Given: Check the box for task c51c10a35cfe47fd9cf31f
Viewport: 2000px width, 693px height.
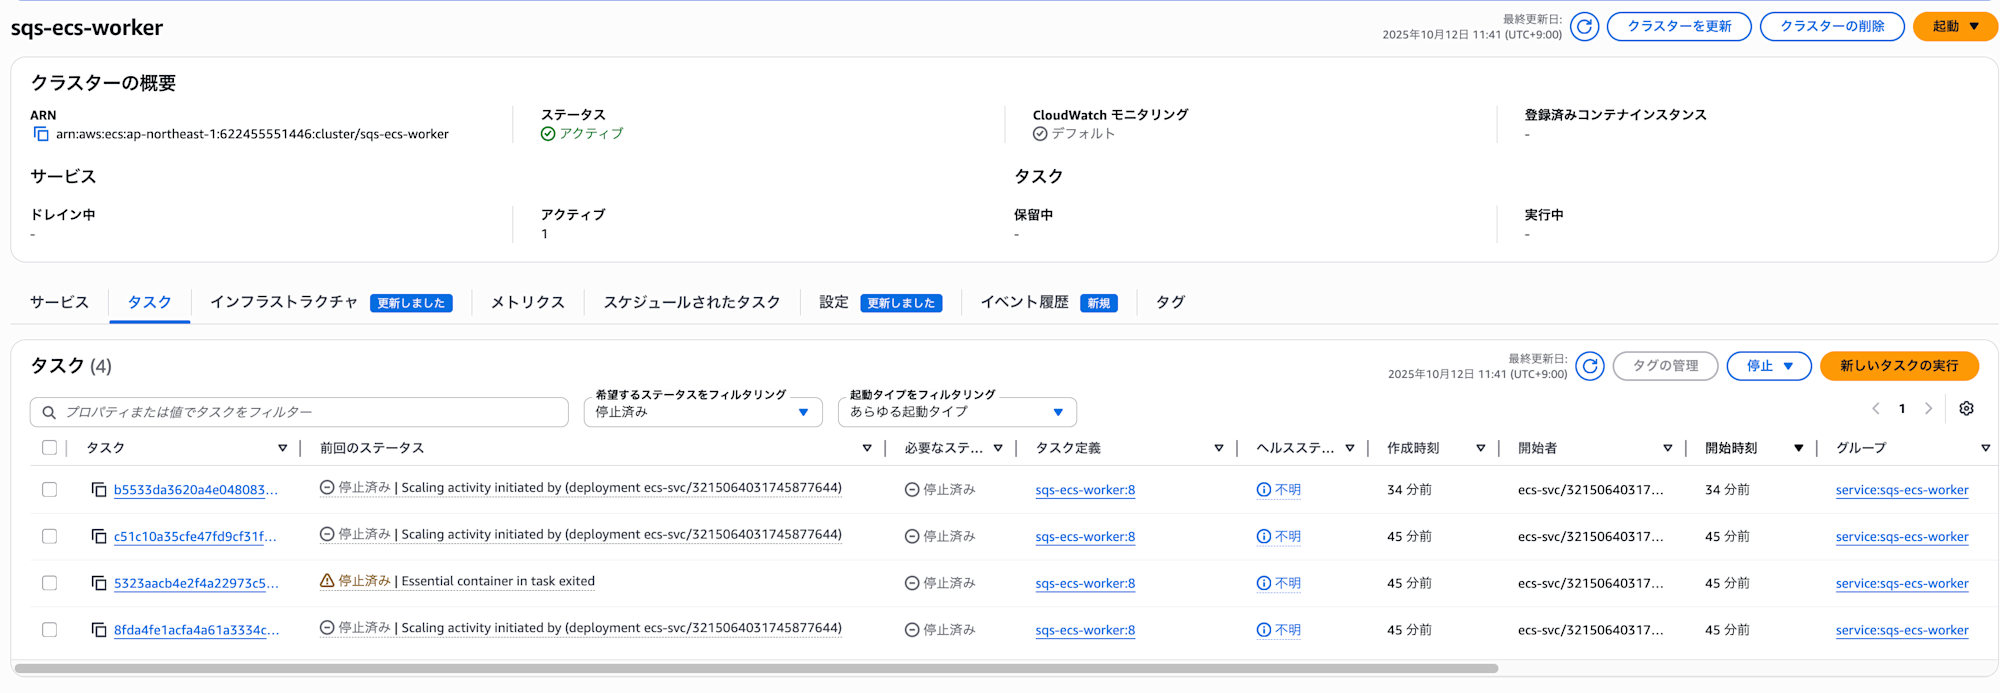Looking at the screenshot, I should [x=49, y=537].
